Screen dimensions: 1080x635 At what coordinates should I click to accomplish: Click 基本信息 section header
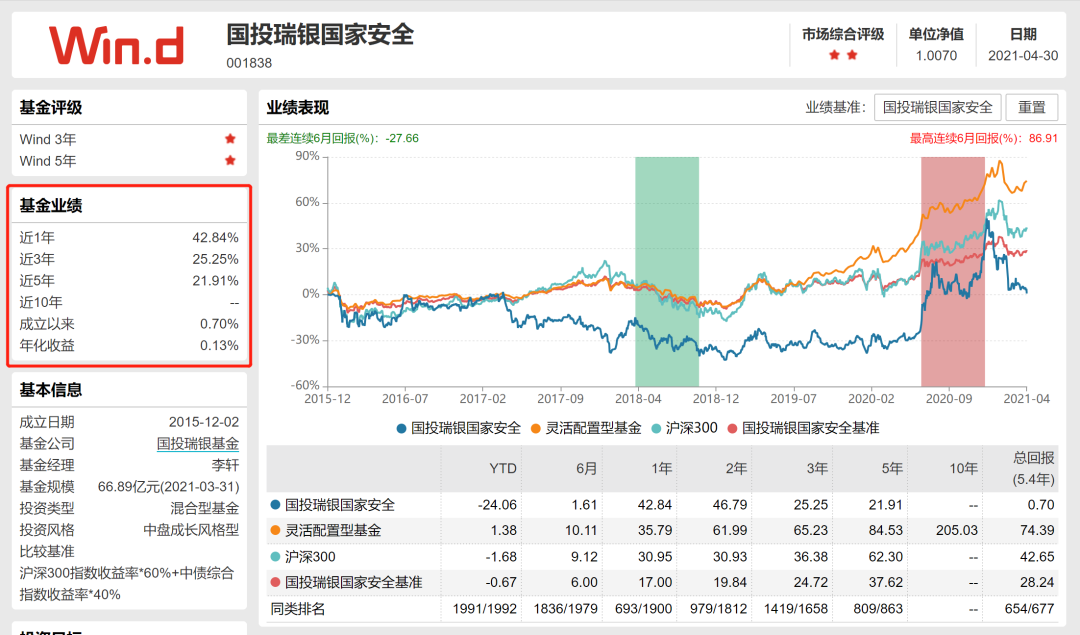tap(51, 390)
